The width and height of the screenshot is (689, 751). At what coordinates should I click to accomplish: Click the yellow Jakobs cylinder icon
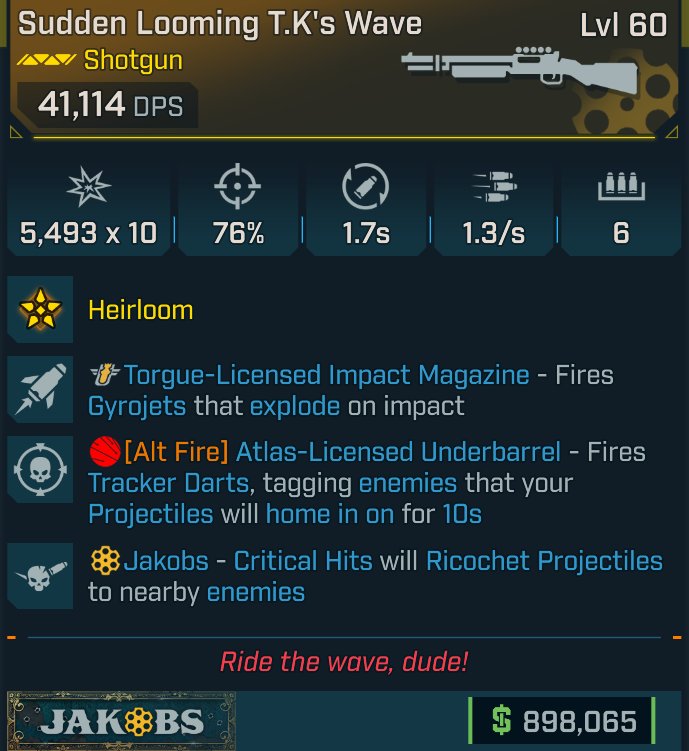coord(105,560)
